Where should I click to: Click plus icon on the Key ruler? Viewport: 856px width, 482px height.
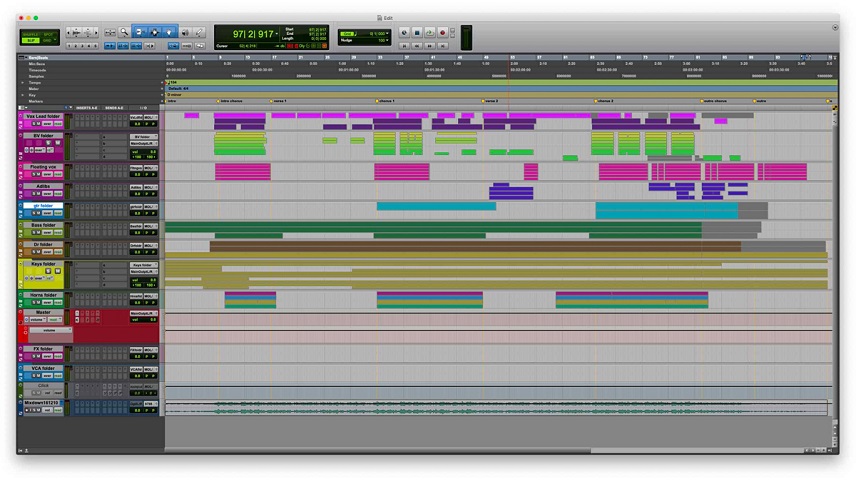click(162, 95)
